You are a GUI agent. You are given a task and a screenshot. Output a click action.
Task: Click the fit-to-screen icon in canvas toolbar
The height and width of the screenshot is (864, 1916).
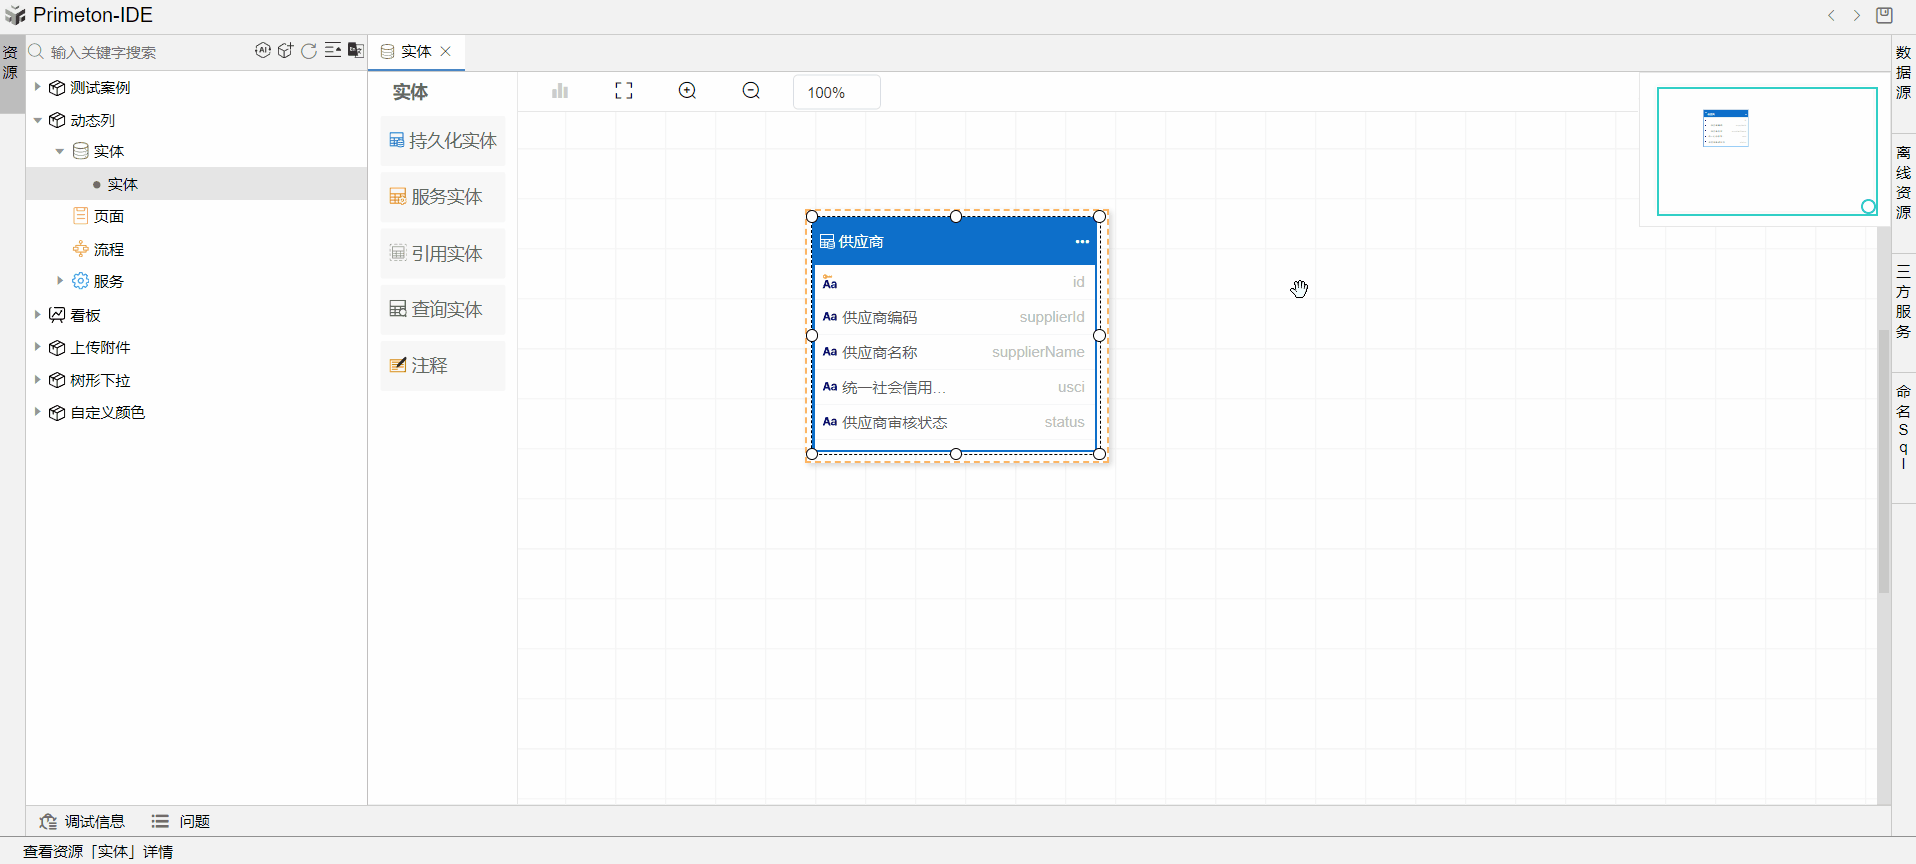(x=624, y=91)
